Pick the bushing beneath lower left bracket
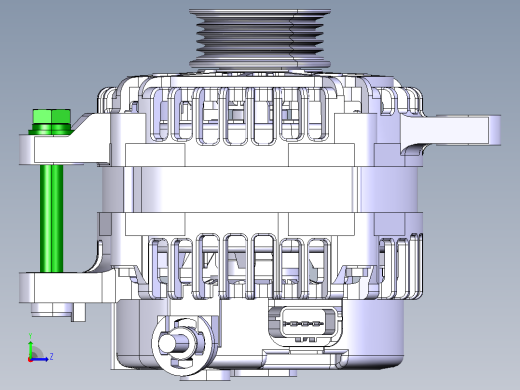The height and width of the screenshot is (390, 520). [x=52, y=310]
